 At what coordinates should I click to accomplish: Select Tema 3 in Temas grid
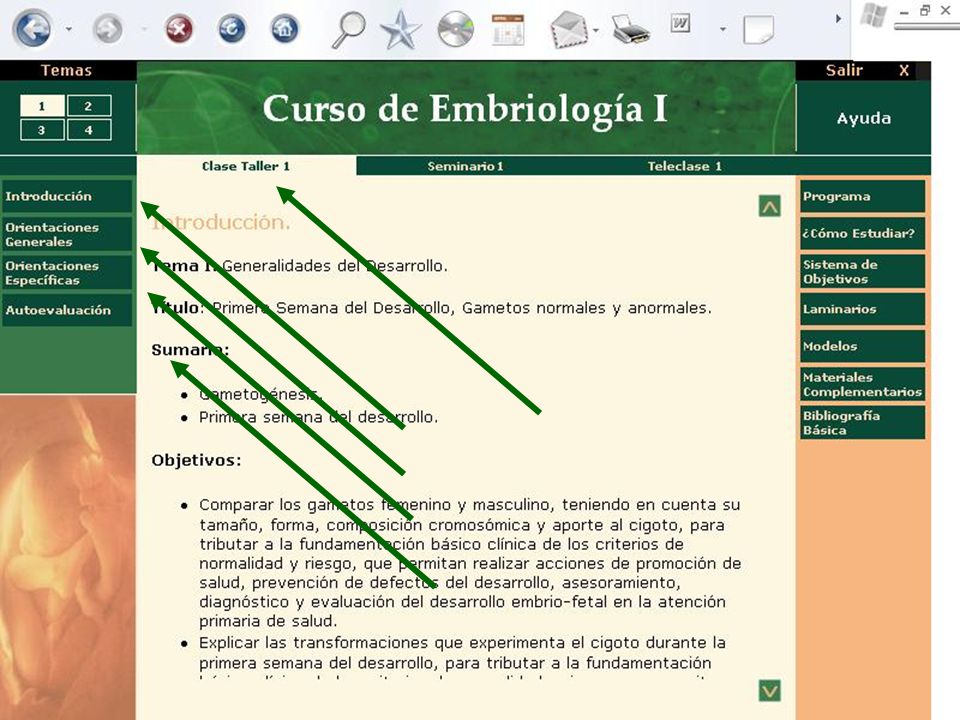42,130
